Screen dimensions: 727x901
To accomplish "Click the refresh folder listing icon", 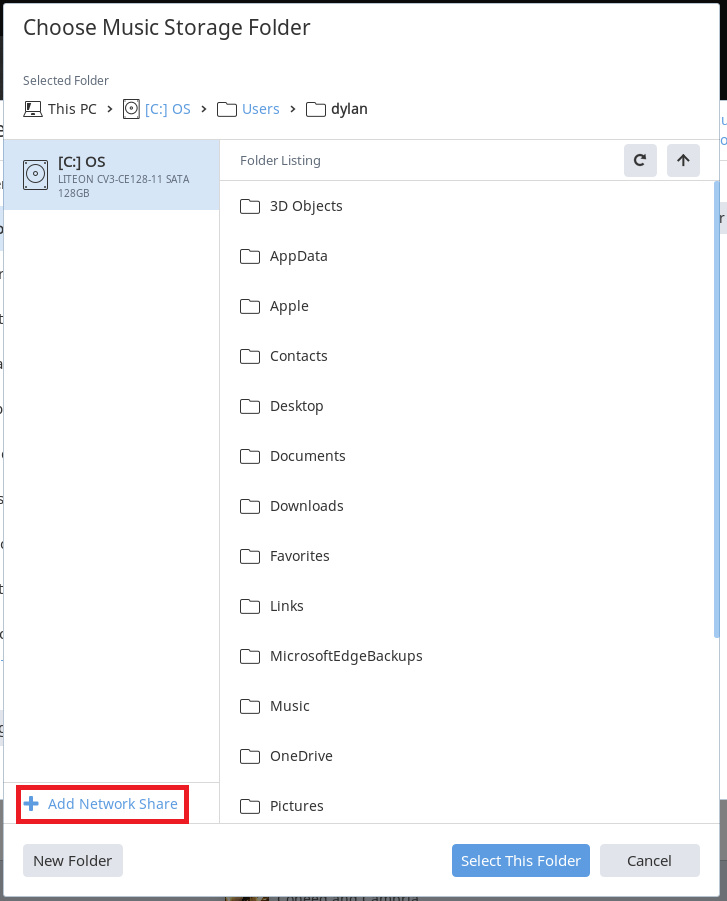I will 640,160.
